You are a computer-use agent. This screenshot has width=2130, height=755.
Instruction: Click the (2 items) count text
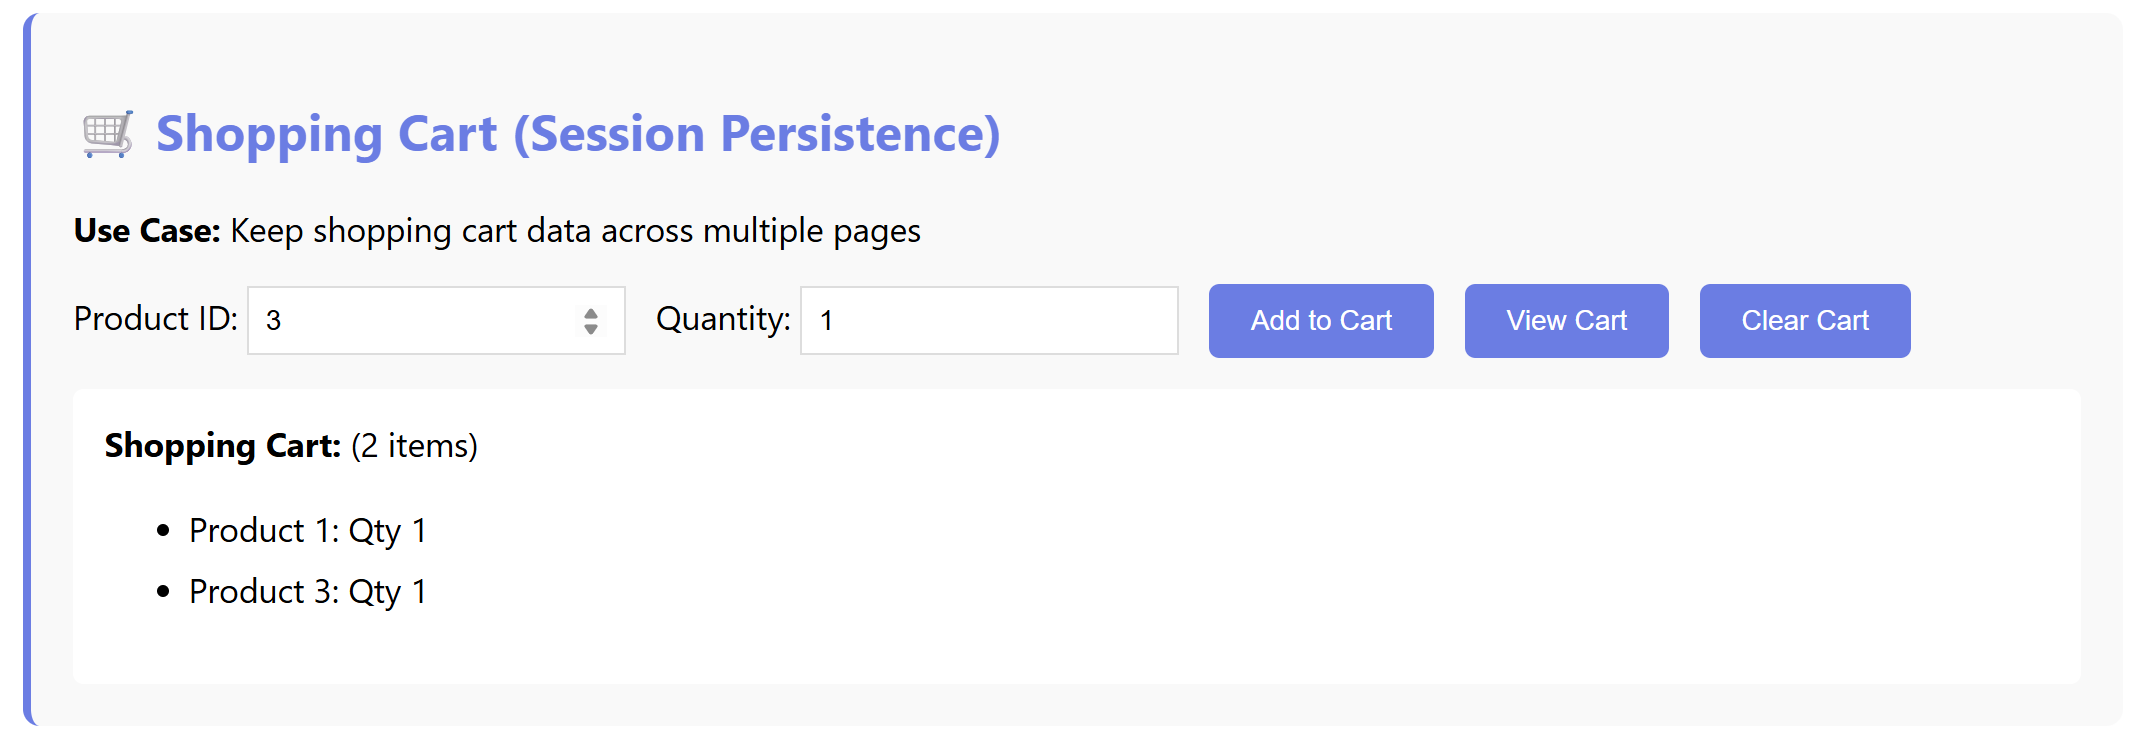pyautogui.click(x=414, y=446)
